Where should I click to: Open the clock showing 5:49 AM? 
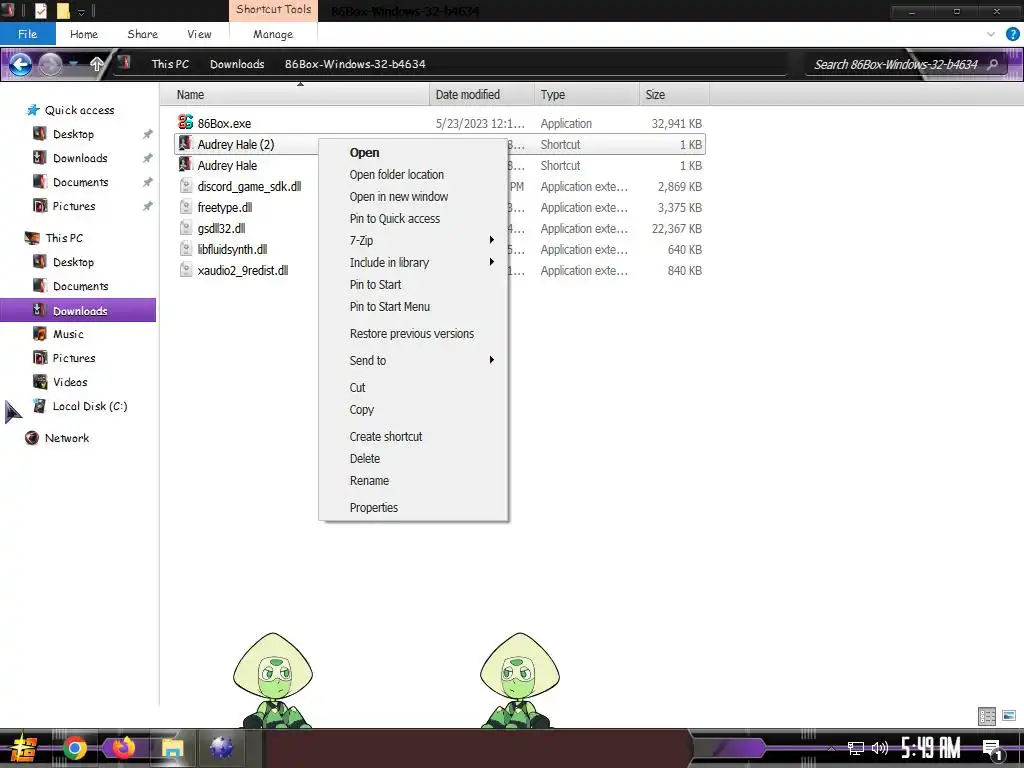pyautogui.click(x=931, y=748)
